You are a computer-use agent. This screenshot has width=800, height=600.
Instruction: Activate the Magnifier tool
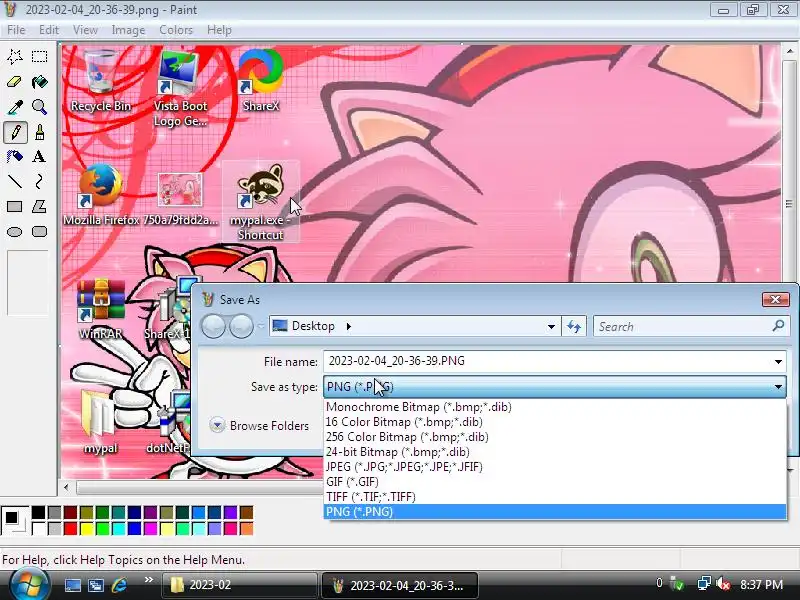coord(39,107)
